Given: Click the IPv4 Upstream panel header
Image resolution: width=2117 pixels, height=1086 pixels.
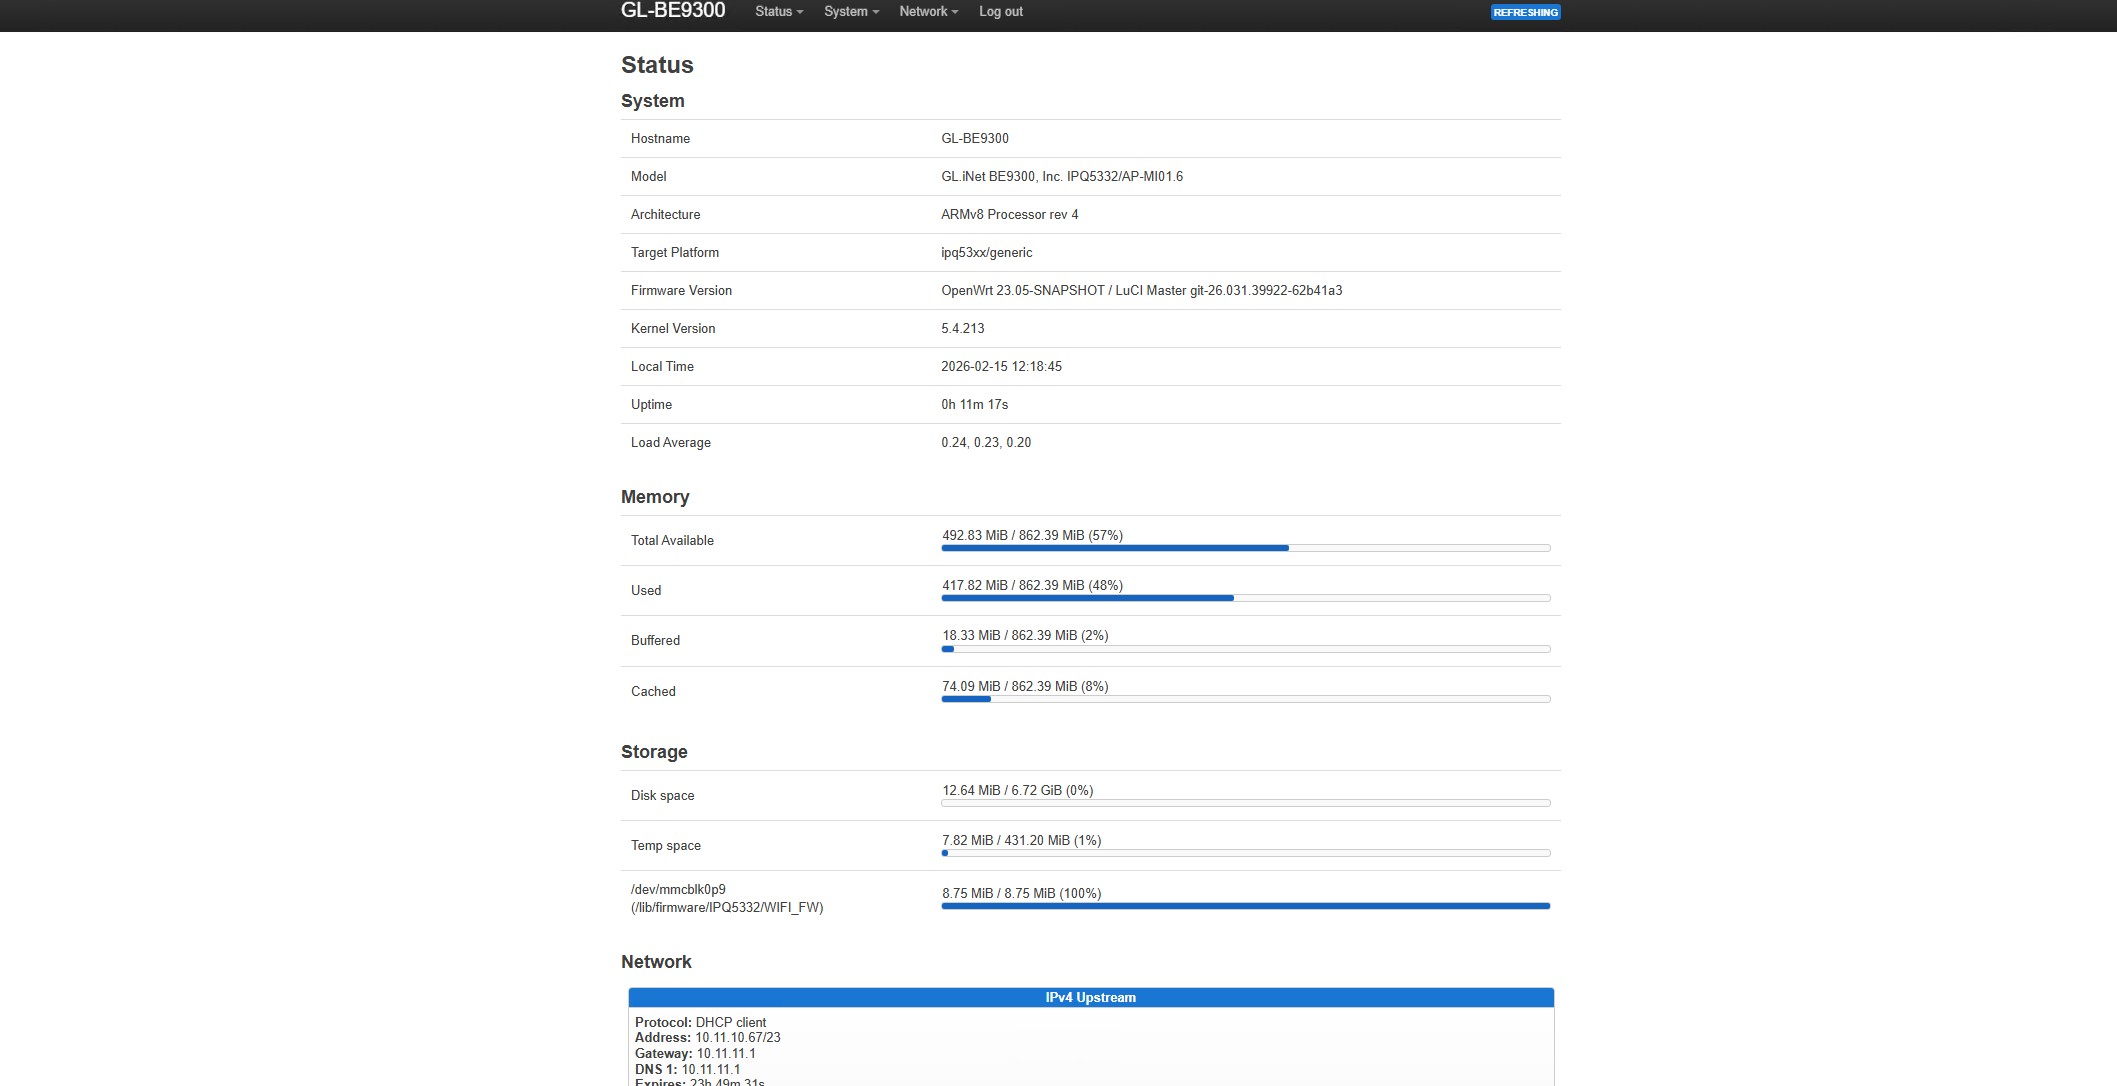Looking at the screenshot, I should (x=1090, y=998).
